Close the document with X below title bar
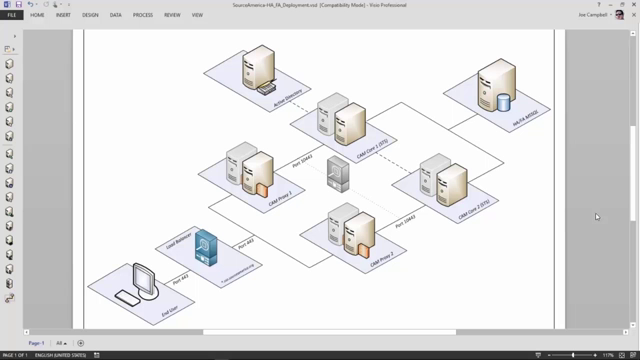The image size is (640, 360). (634, 15)
